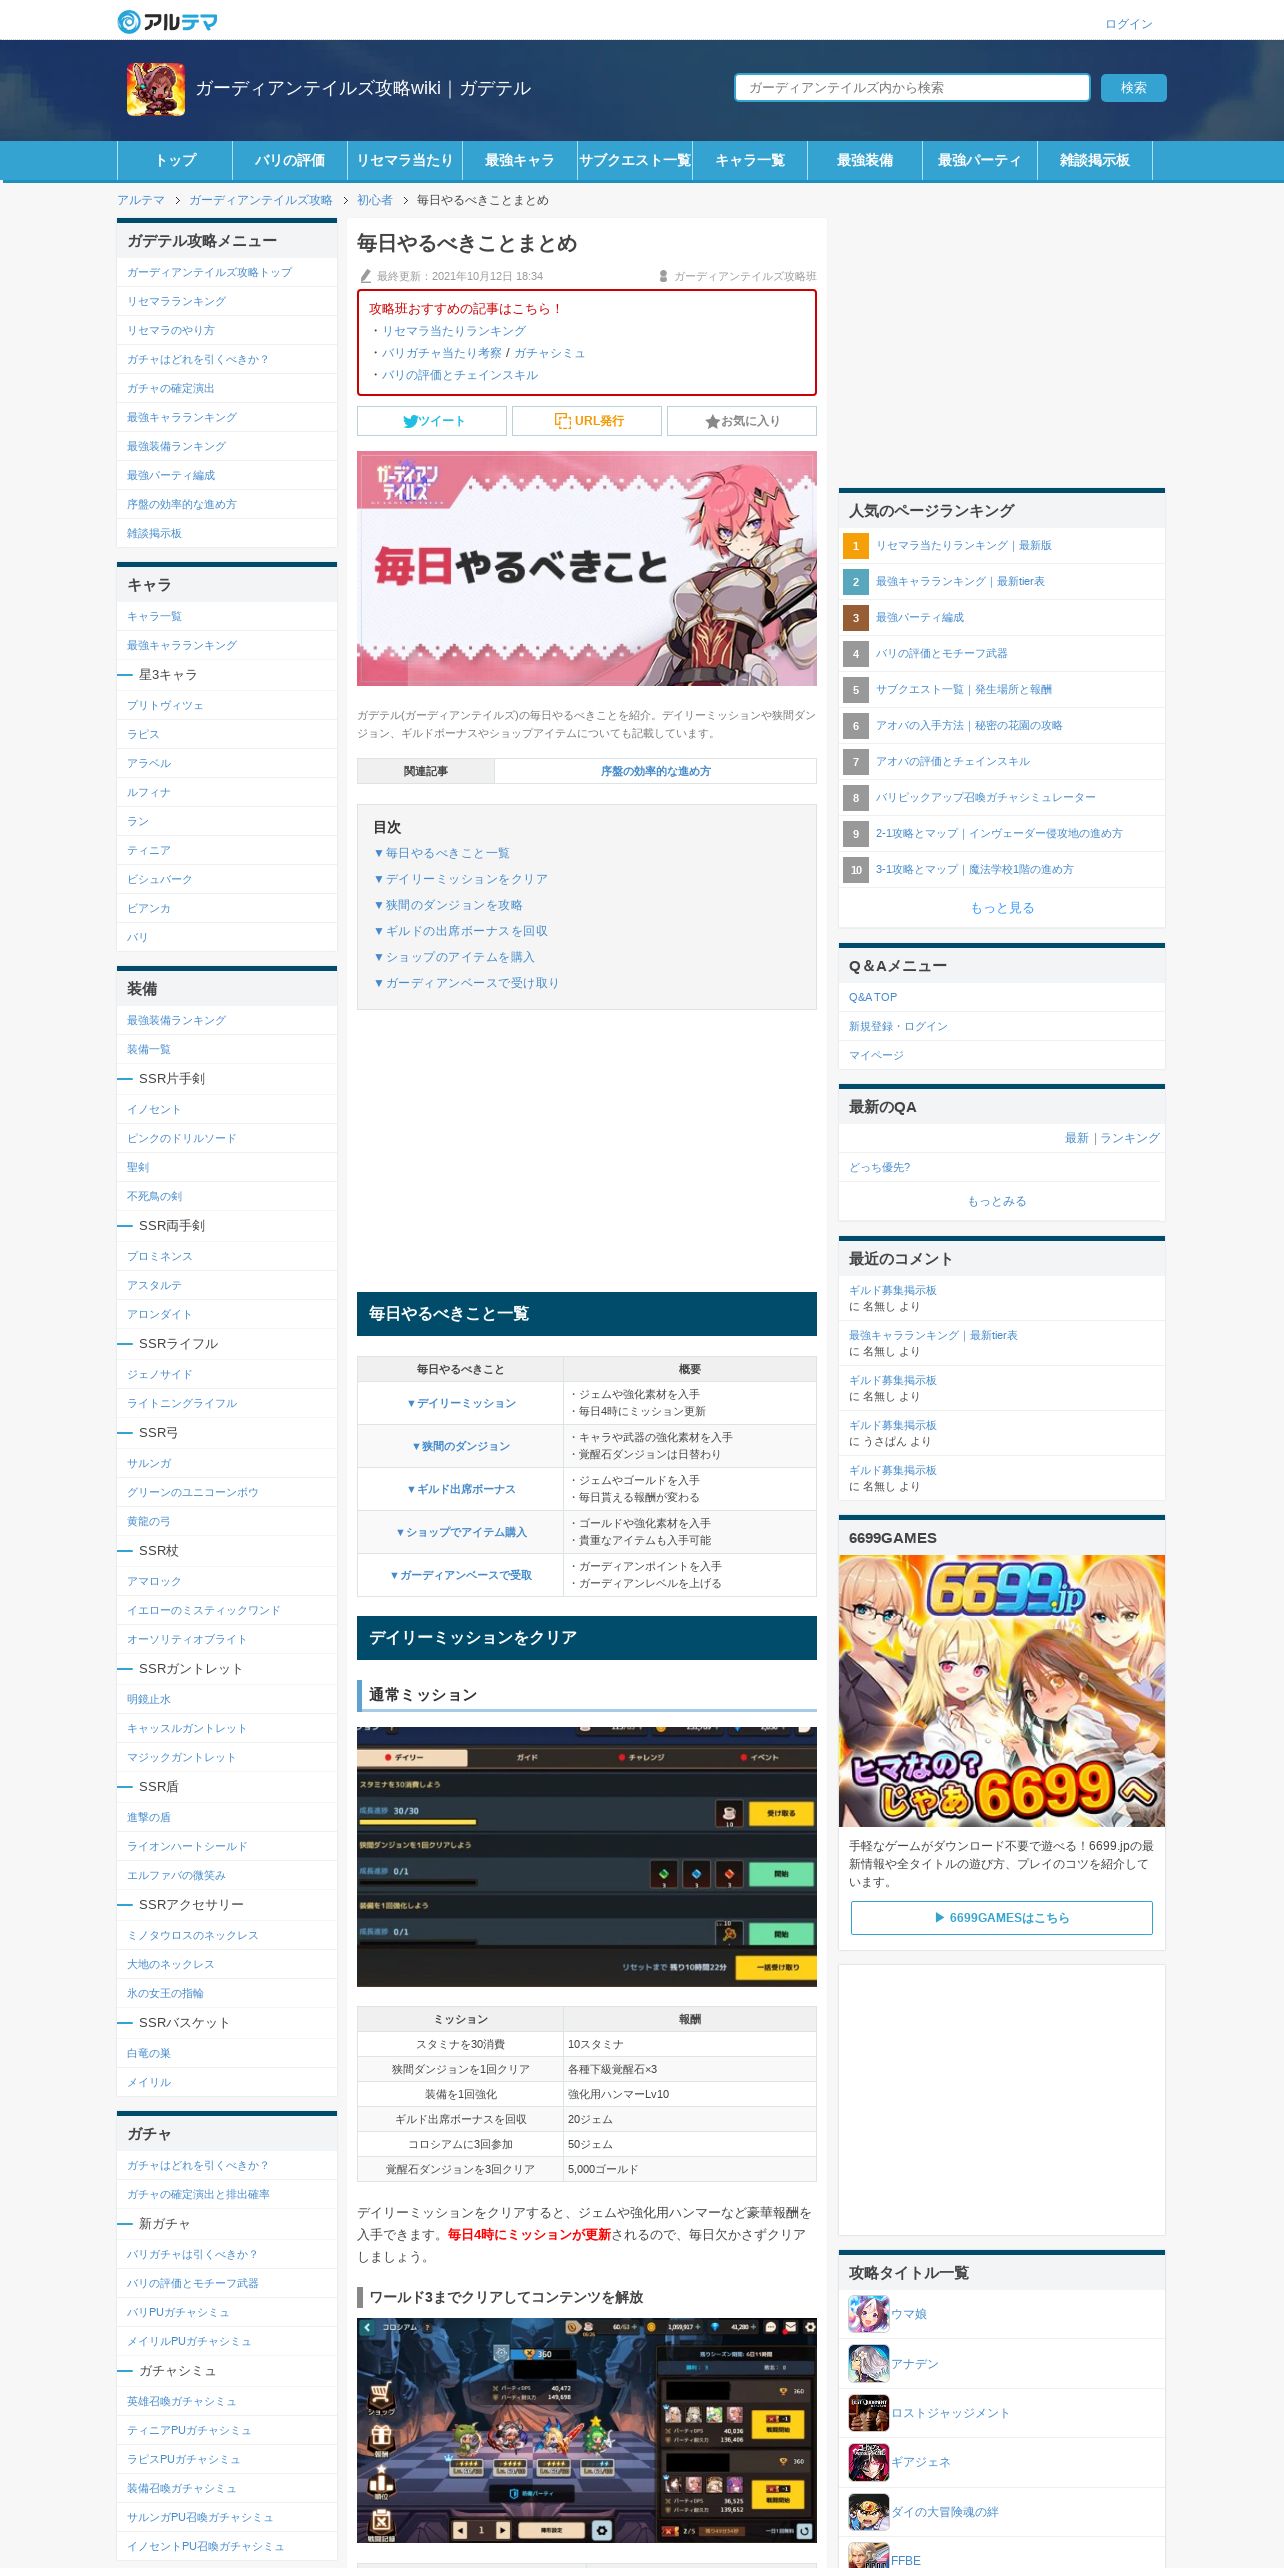Click the URL発行 copy icon
The width and height of the screenshot is (1284, 2568).
tap(563, 421)
